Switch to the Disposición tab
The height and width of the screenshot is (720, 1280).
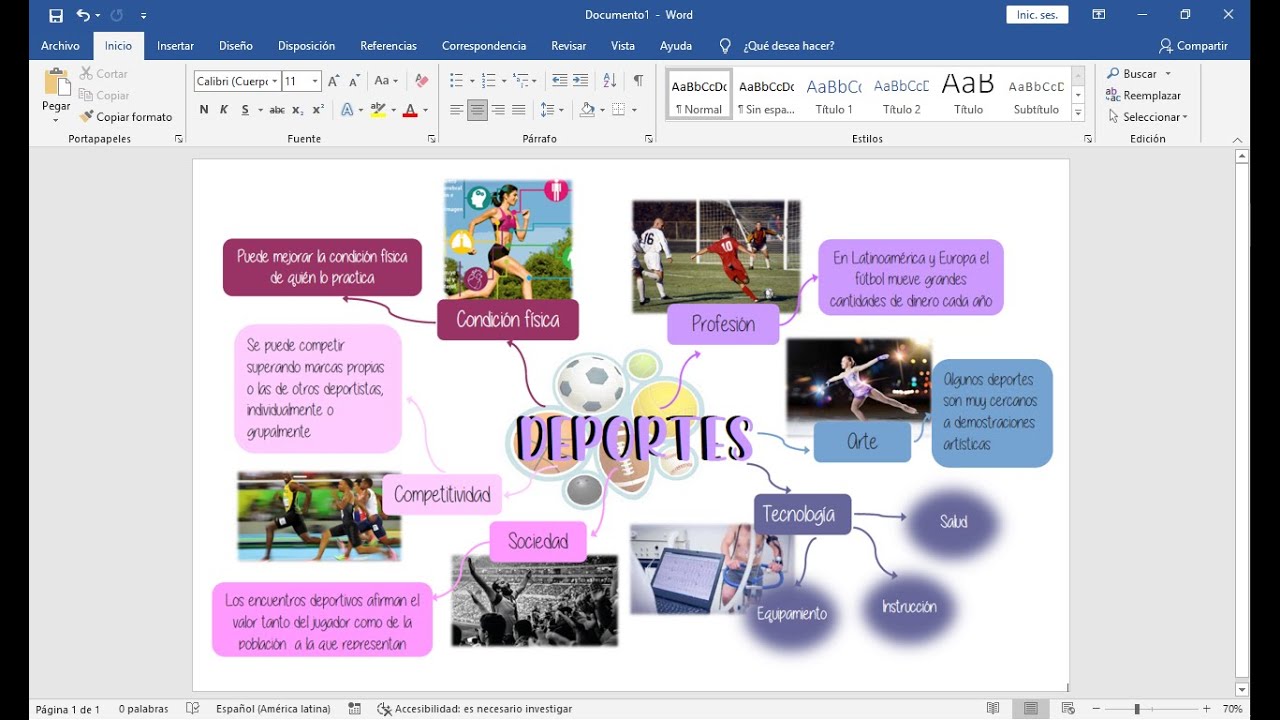tap(306, 46)
